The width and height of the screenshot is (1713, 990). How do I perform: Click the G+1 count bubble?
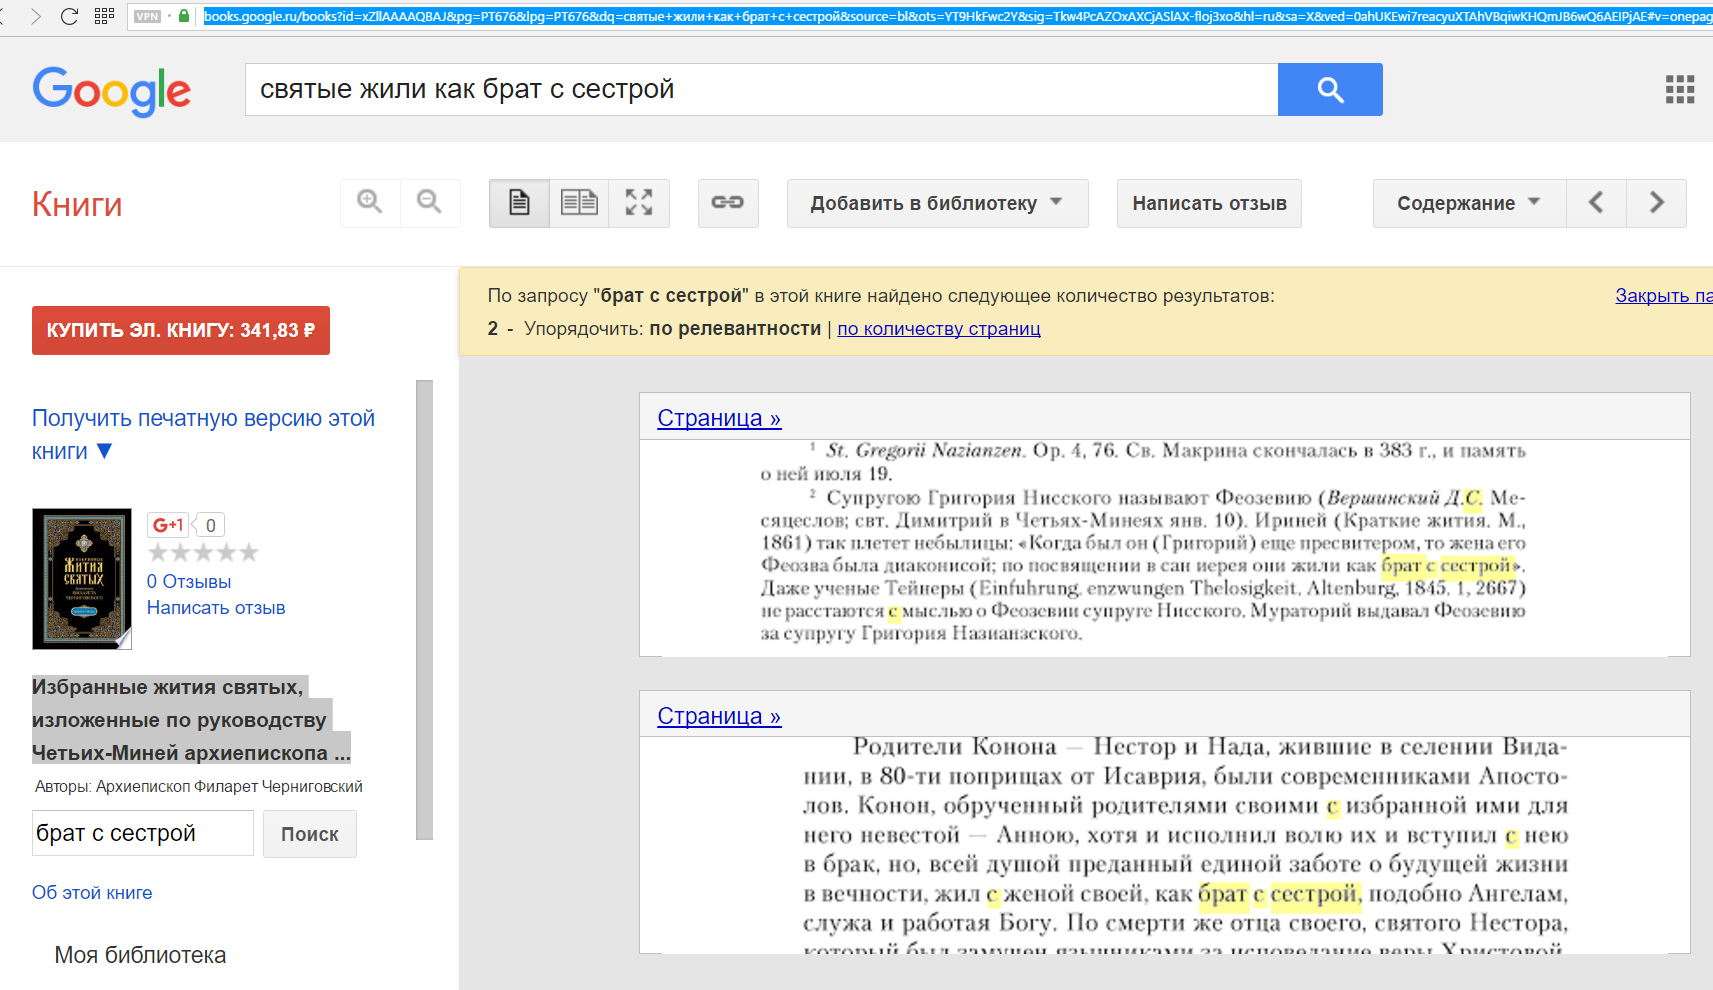coord(210,525)
